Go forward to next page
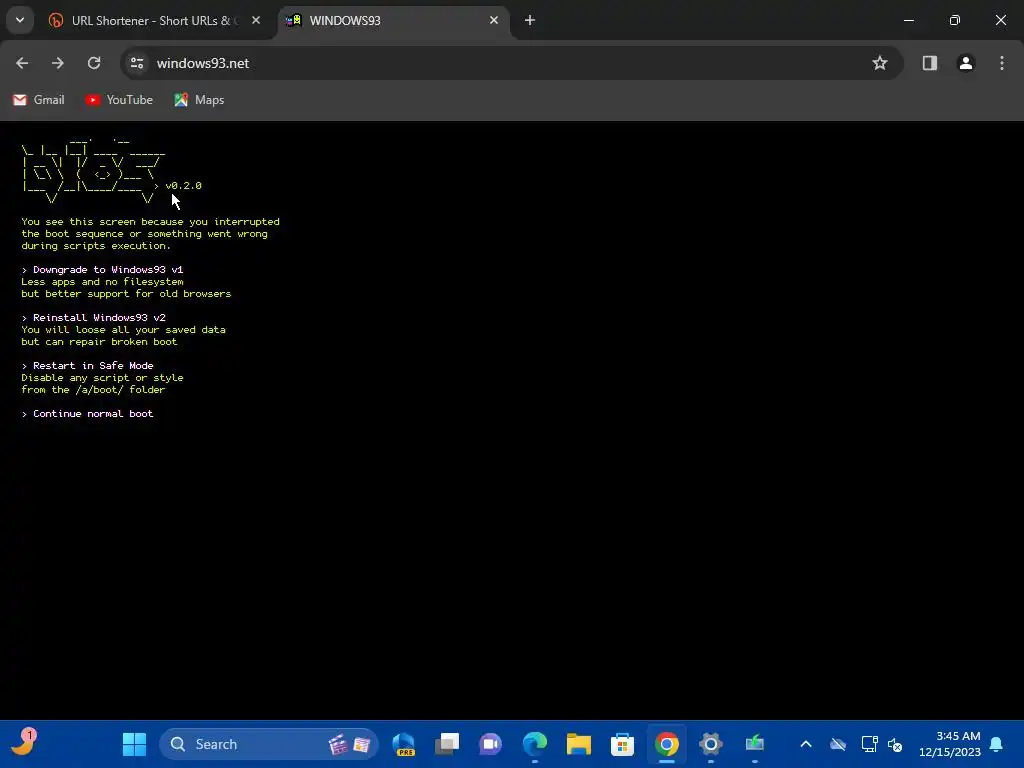The width and height of the screenshot is (1024, 768). coord(58,63)
